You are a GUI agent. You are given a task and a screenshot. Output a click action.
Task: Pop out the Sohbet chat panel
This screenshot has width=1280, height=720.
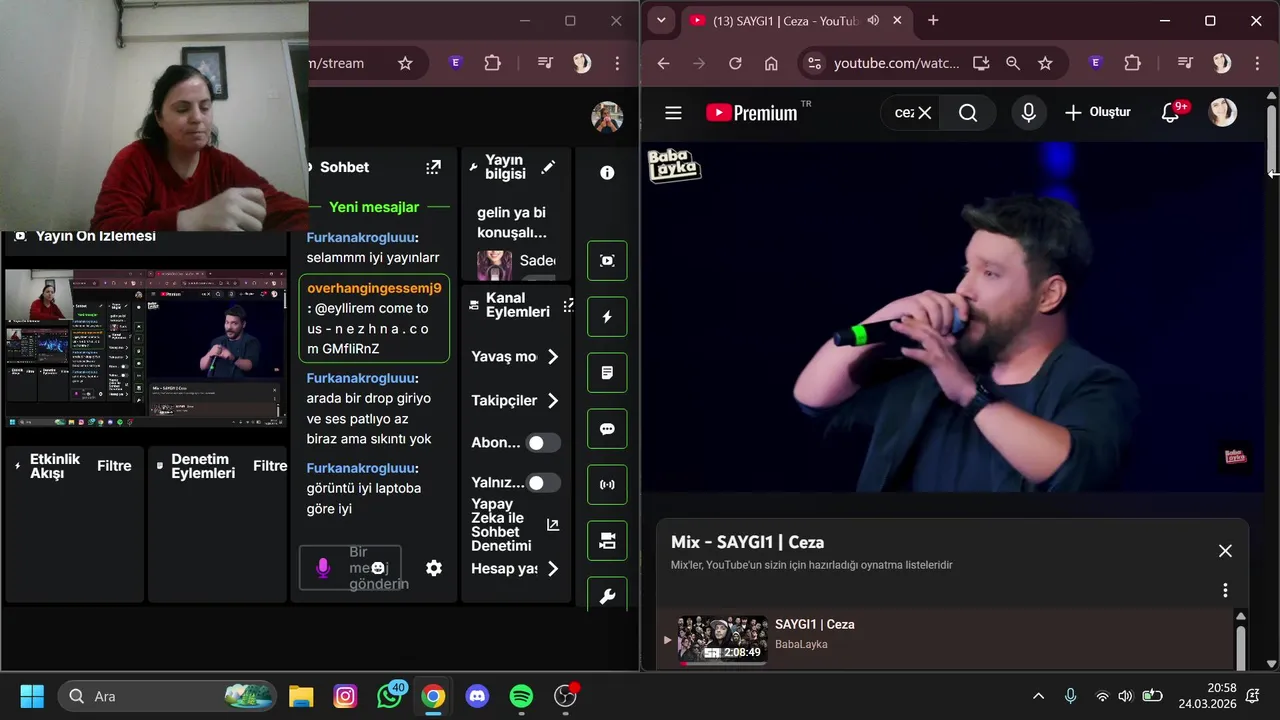tap(433, 167)
